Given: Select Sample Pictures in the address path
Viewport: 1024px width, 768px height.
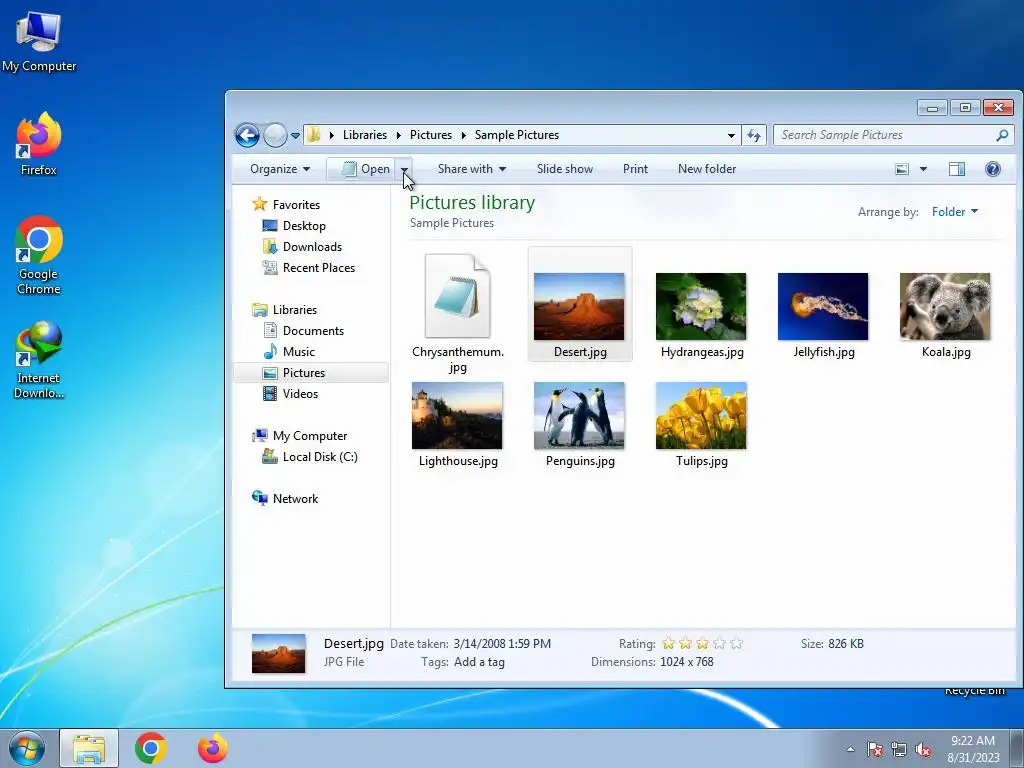Looking at the screenshot, I should [517, 135].
